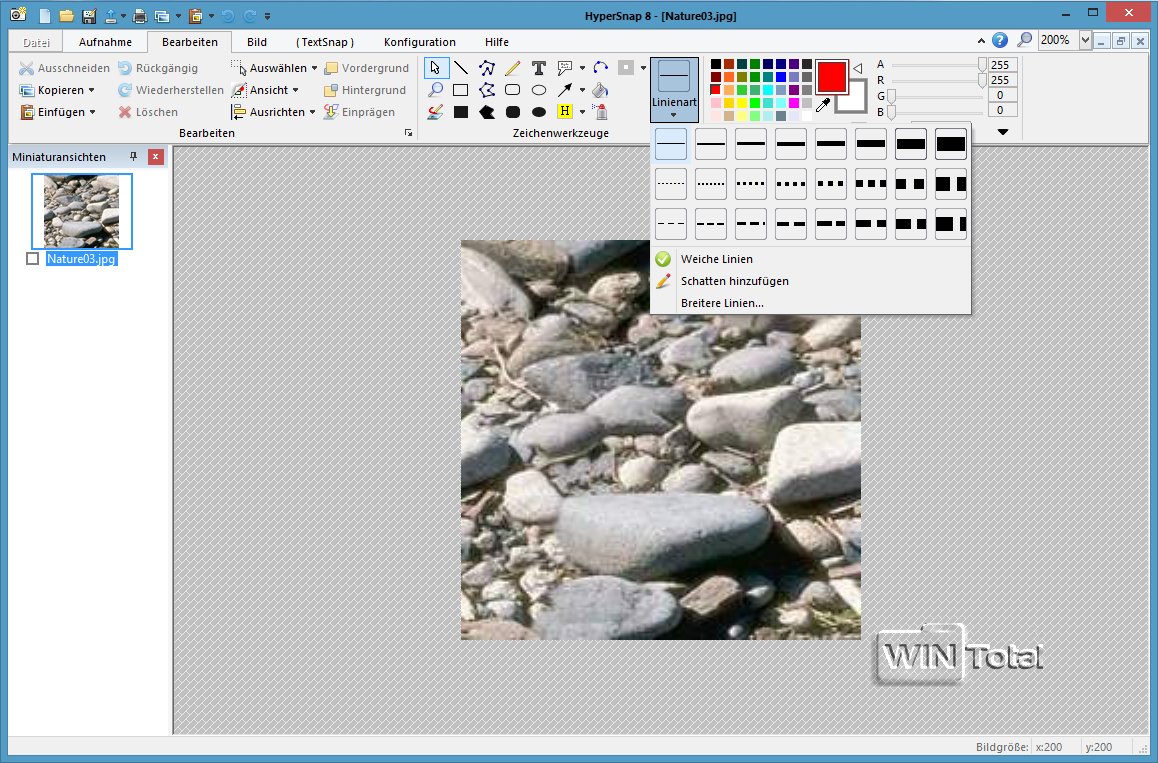
Task: Click the eyedropper color picker
Action: point(824,105)
